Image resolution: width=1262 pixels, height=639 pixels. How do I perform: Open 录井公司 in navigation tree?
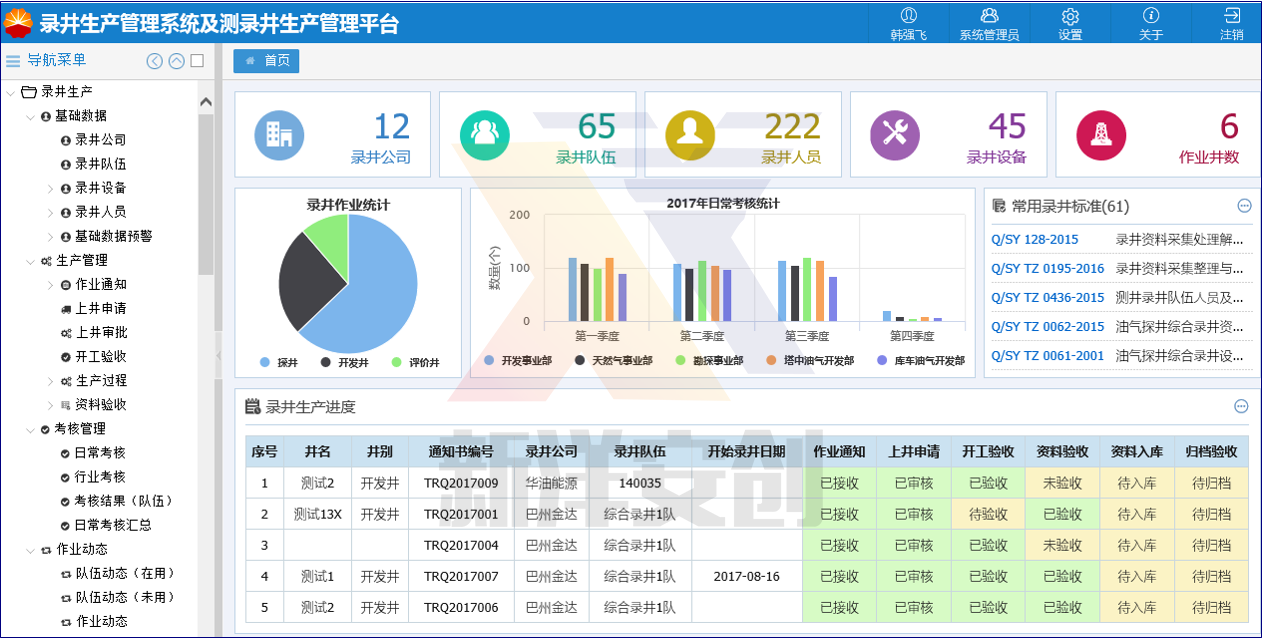[x=100, y=140]
